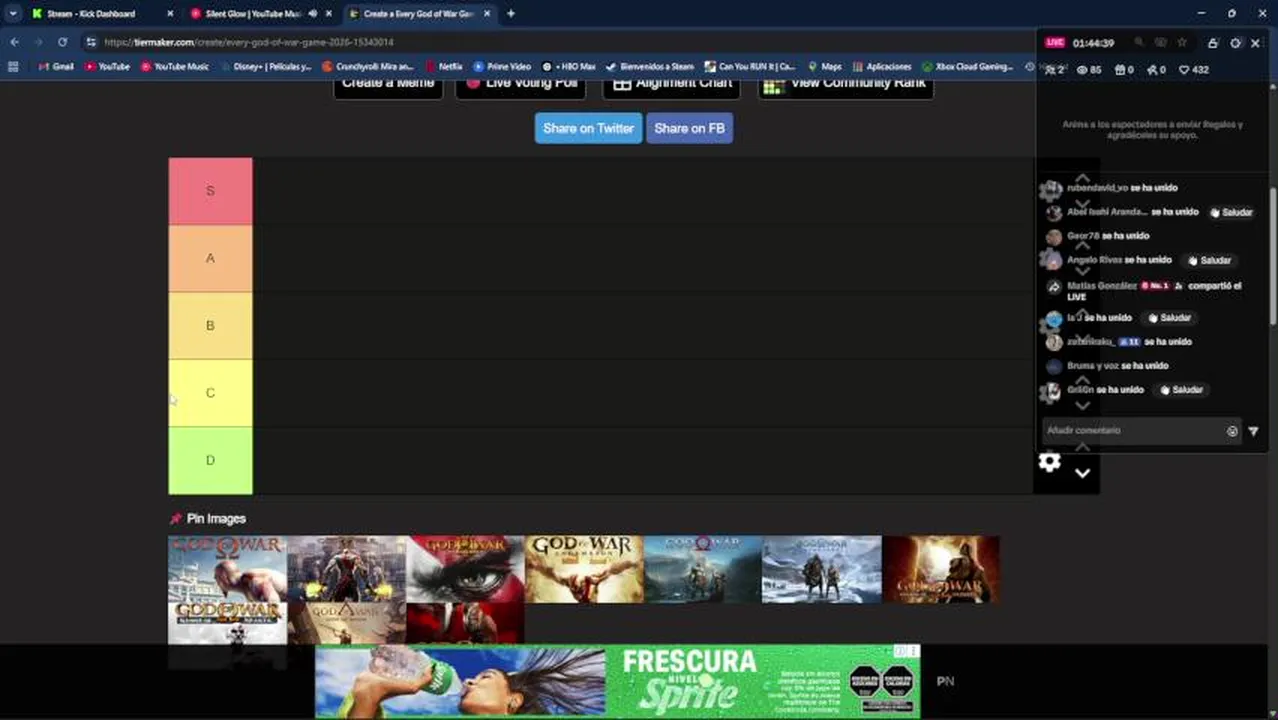Viewport: 1278px width, 720px height.
Task: Pick the first God of War cover image
Action: pyautogui.click(x=227, y=569)
